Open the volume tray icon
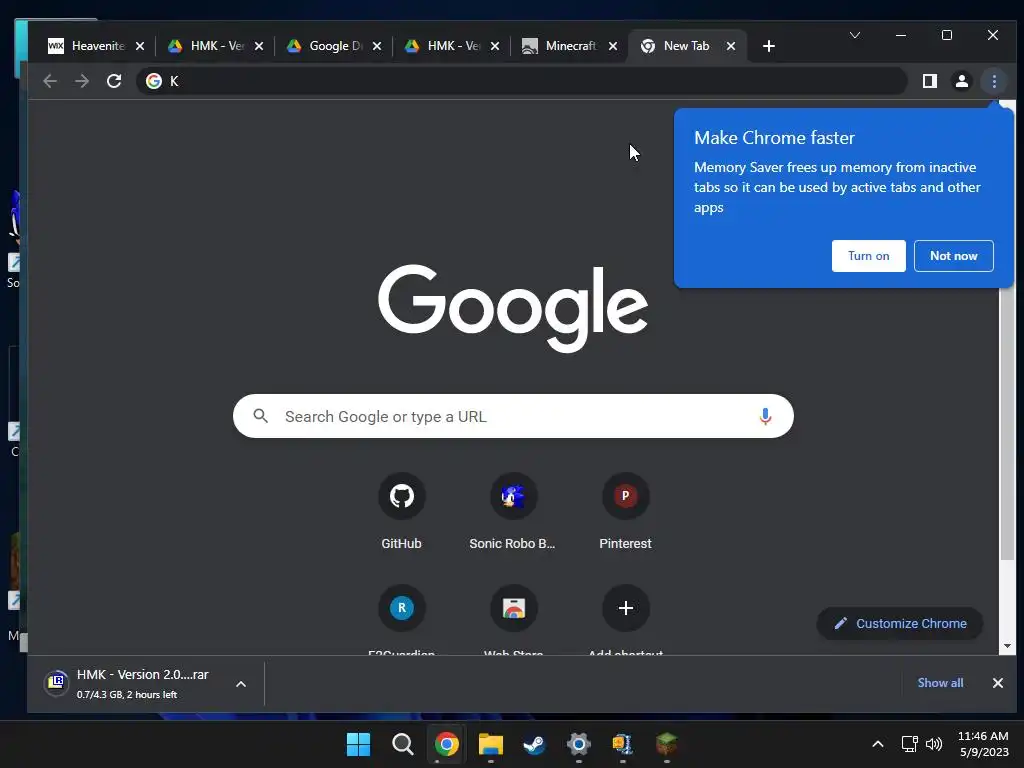This screenshot has width=1024, height=768. tap(934, 744)
